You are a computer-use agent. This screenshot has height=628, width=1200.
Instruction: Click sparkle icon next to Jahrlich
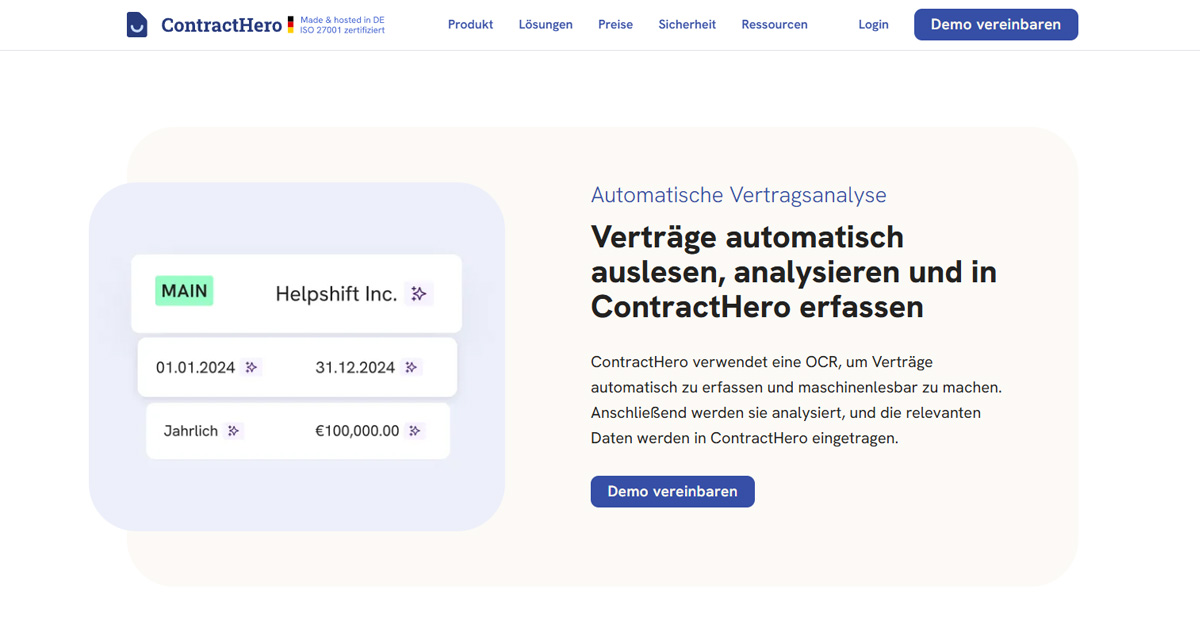[x=234, y=431]
